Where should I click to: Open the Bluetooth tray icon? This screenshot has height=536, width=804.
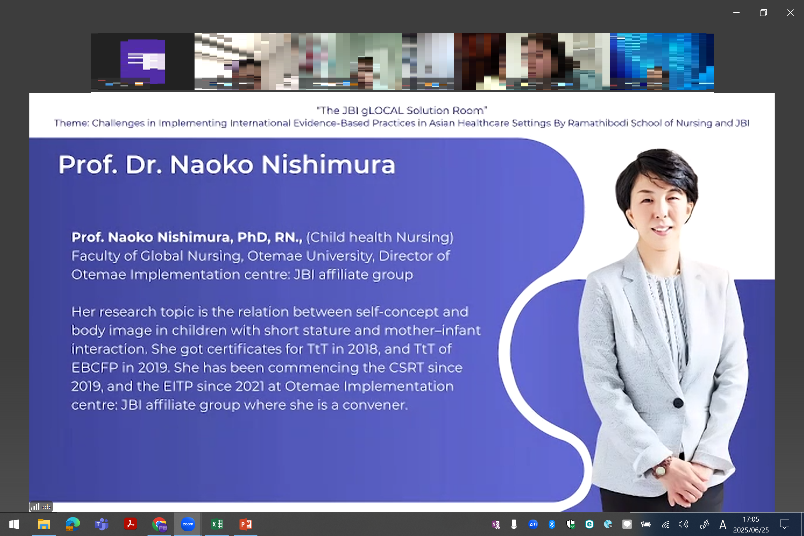(552, 524)
